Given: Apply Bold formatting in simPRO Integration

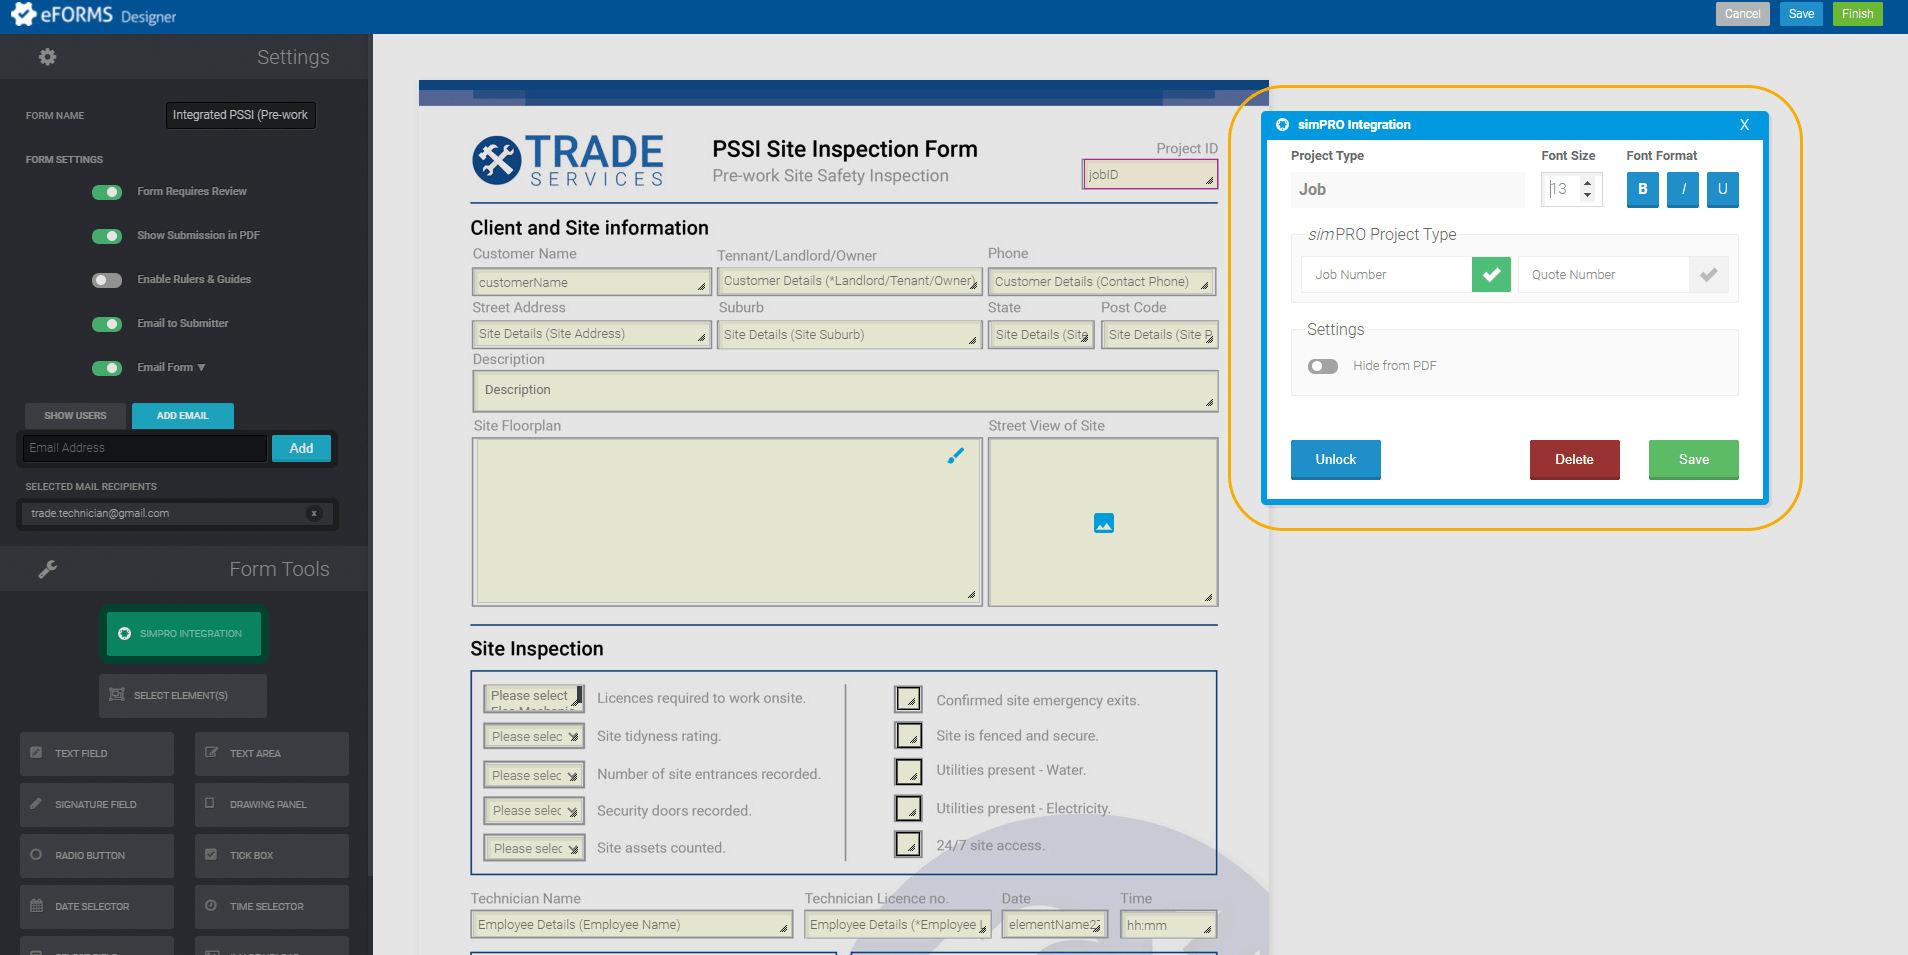Looking at the screenshot, I should pos(1642,190).
